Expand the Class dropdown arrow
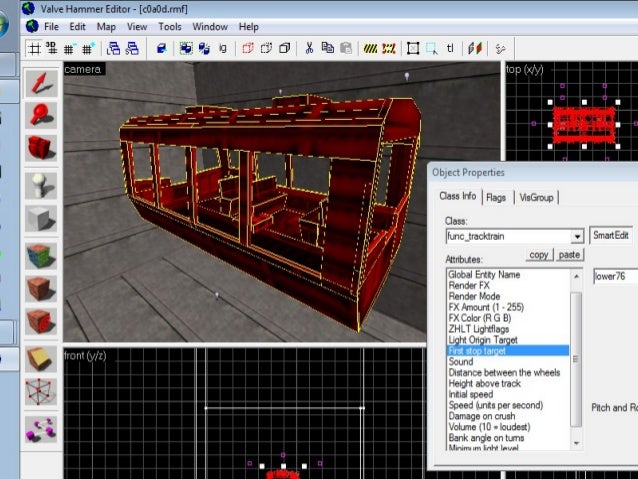 coord(577,236)
